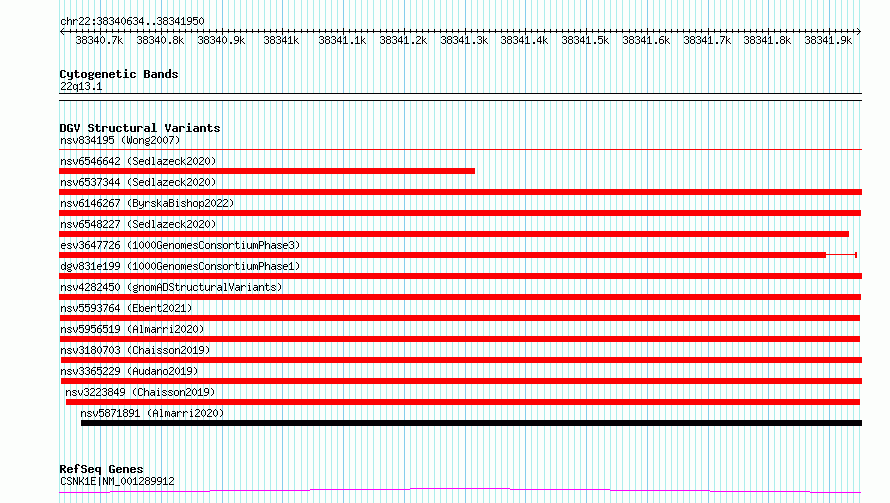The height and width of the screenshot is (503, 890).
Task: Open variant nsv3180703 (Chaisson2019) label
Action: pyautogui.click(x=135, y=350)
